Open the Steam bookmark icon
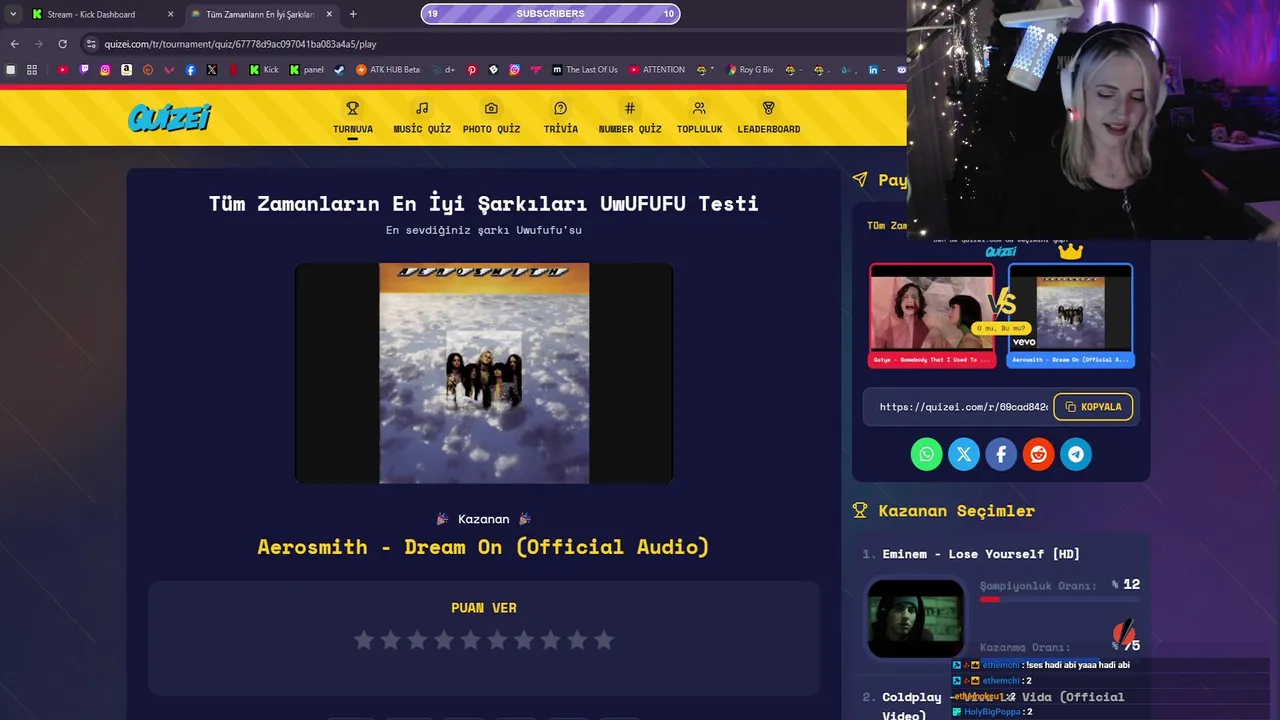 point(339,70)
